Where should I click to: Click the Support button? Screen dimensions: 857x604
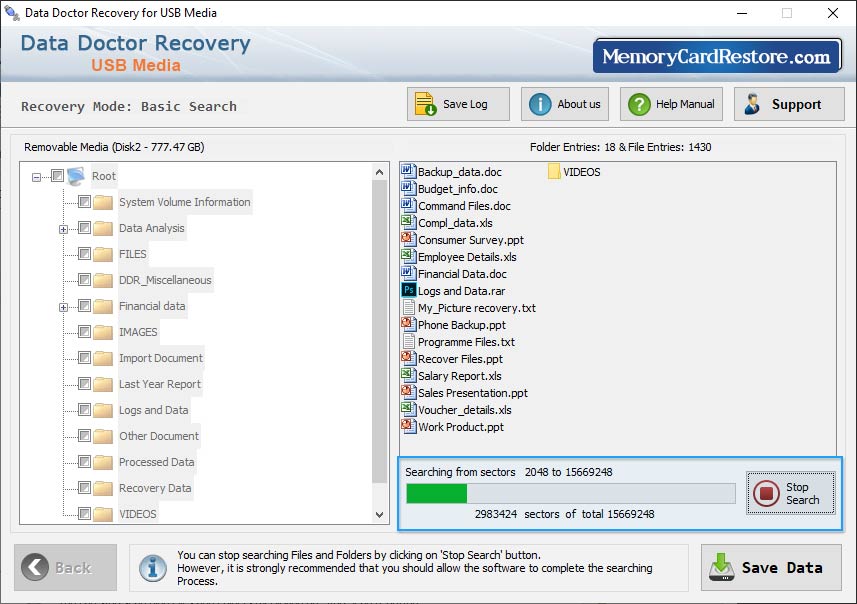[x=789, y=104]
